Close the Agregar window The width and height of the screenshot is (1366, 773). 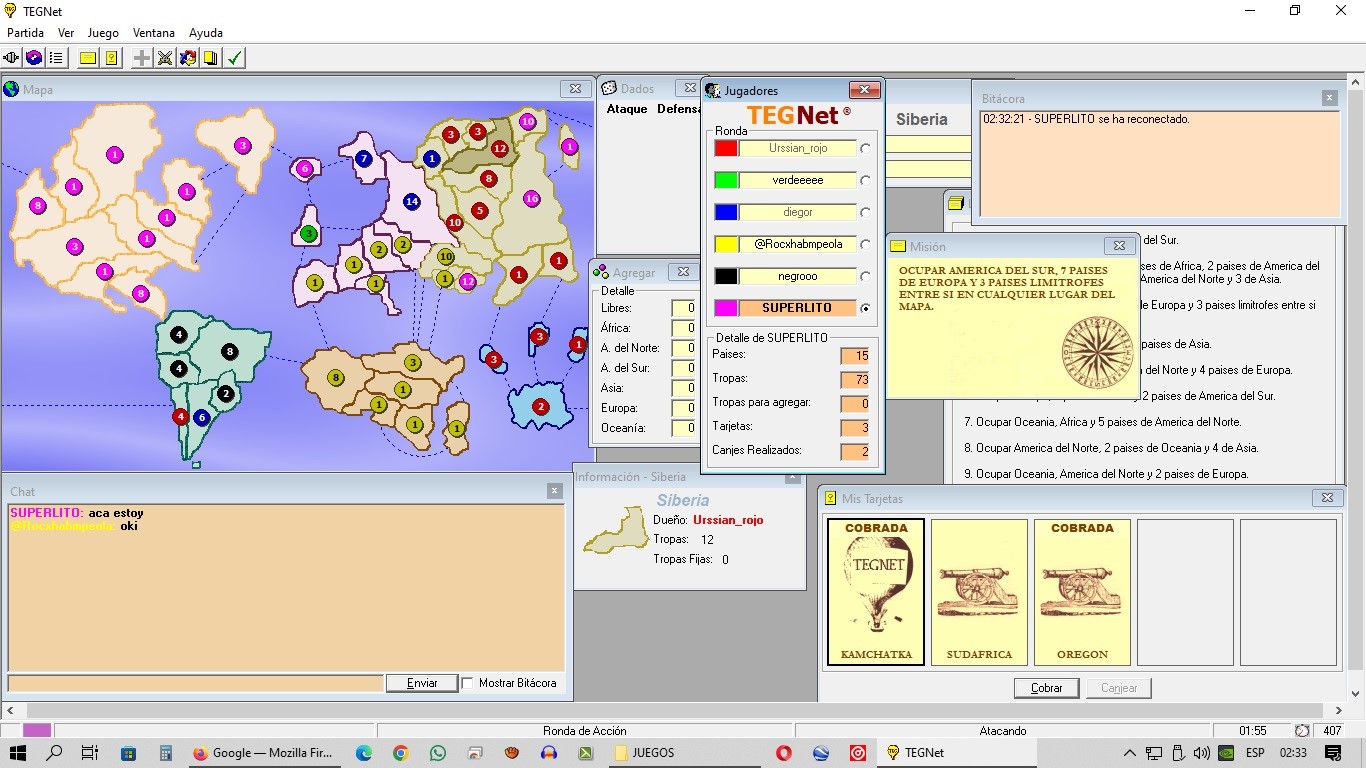click(683, 271)
